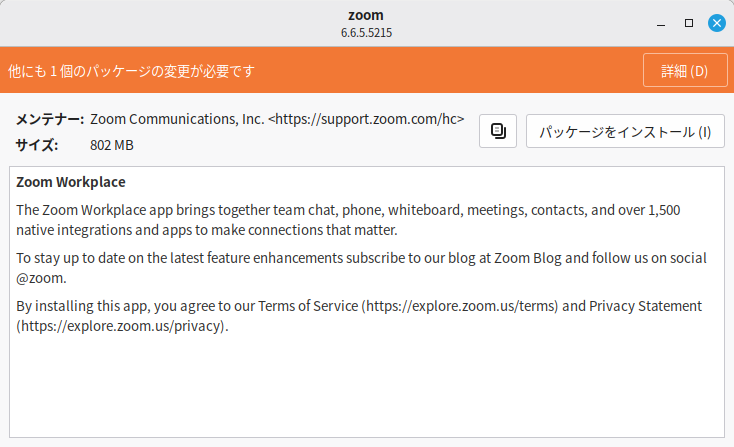Click the Zoom Communications, Inc. maintainer name

(x=177, y=119)
